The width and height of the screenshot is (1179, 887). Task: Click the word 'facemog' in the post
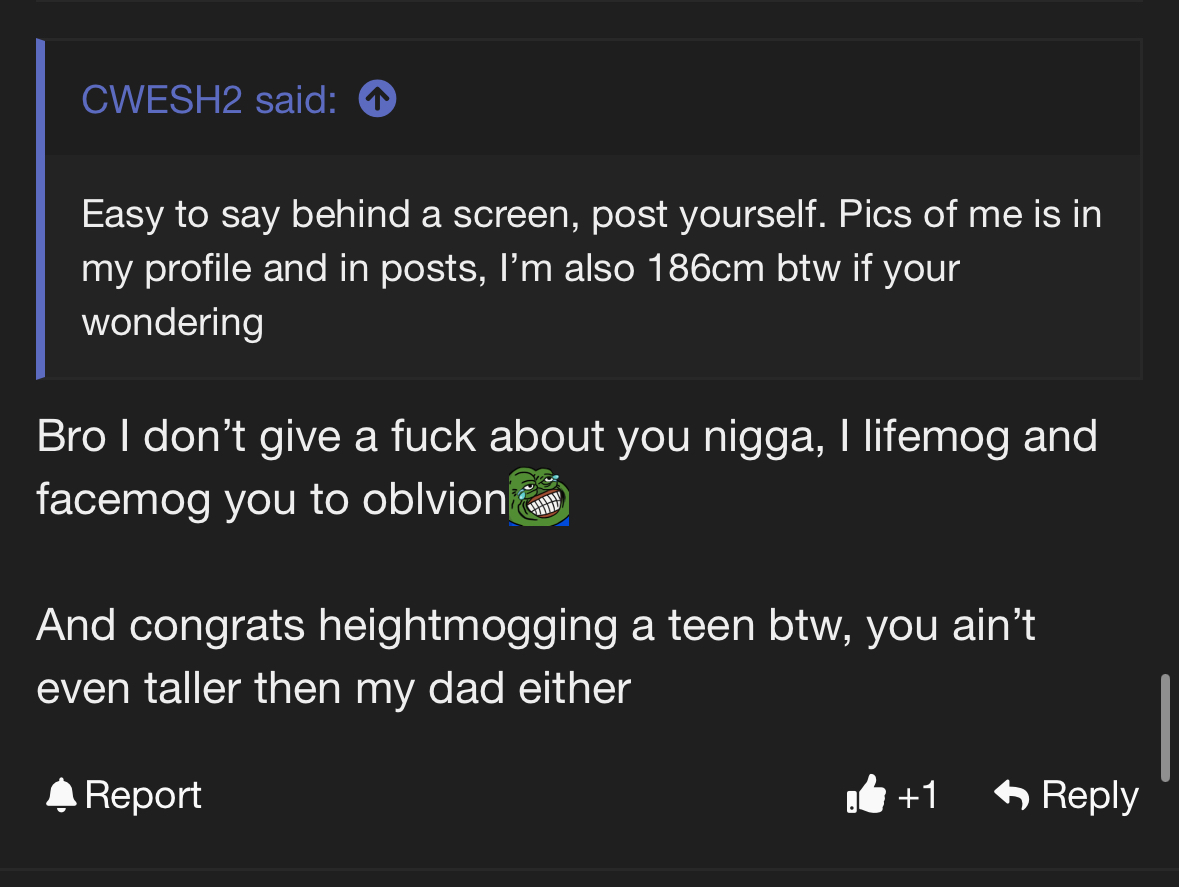(124, 499)
